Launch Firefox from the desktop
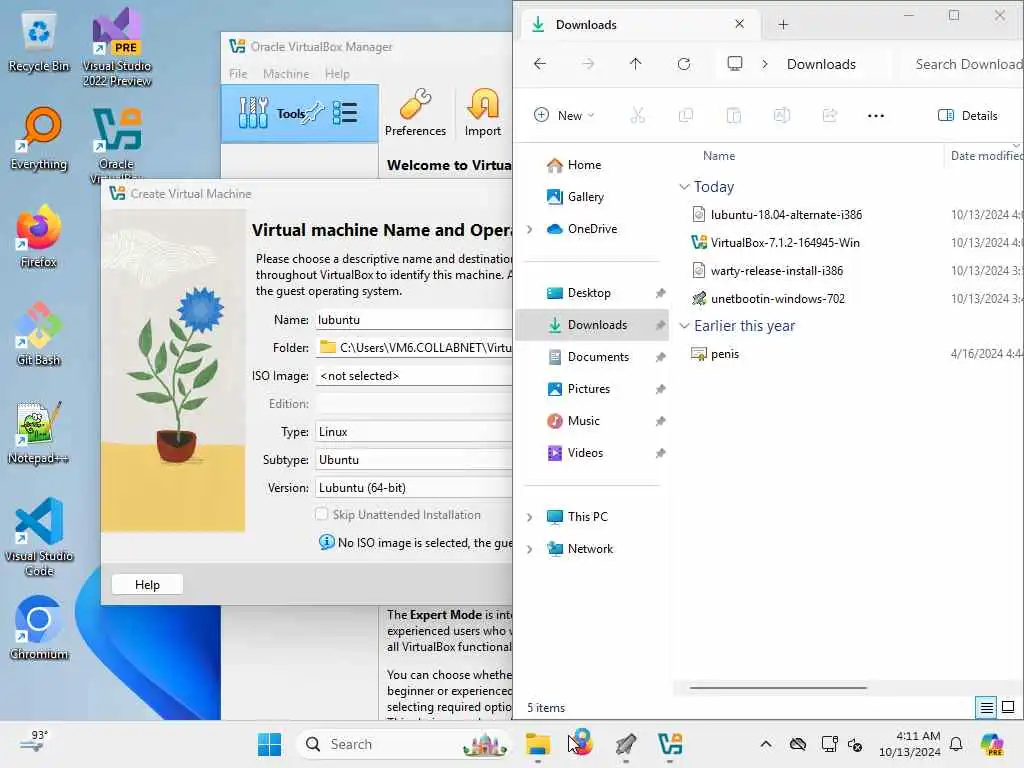The image size is (1024, 768). pos(39,236)
